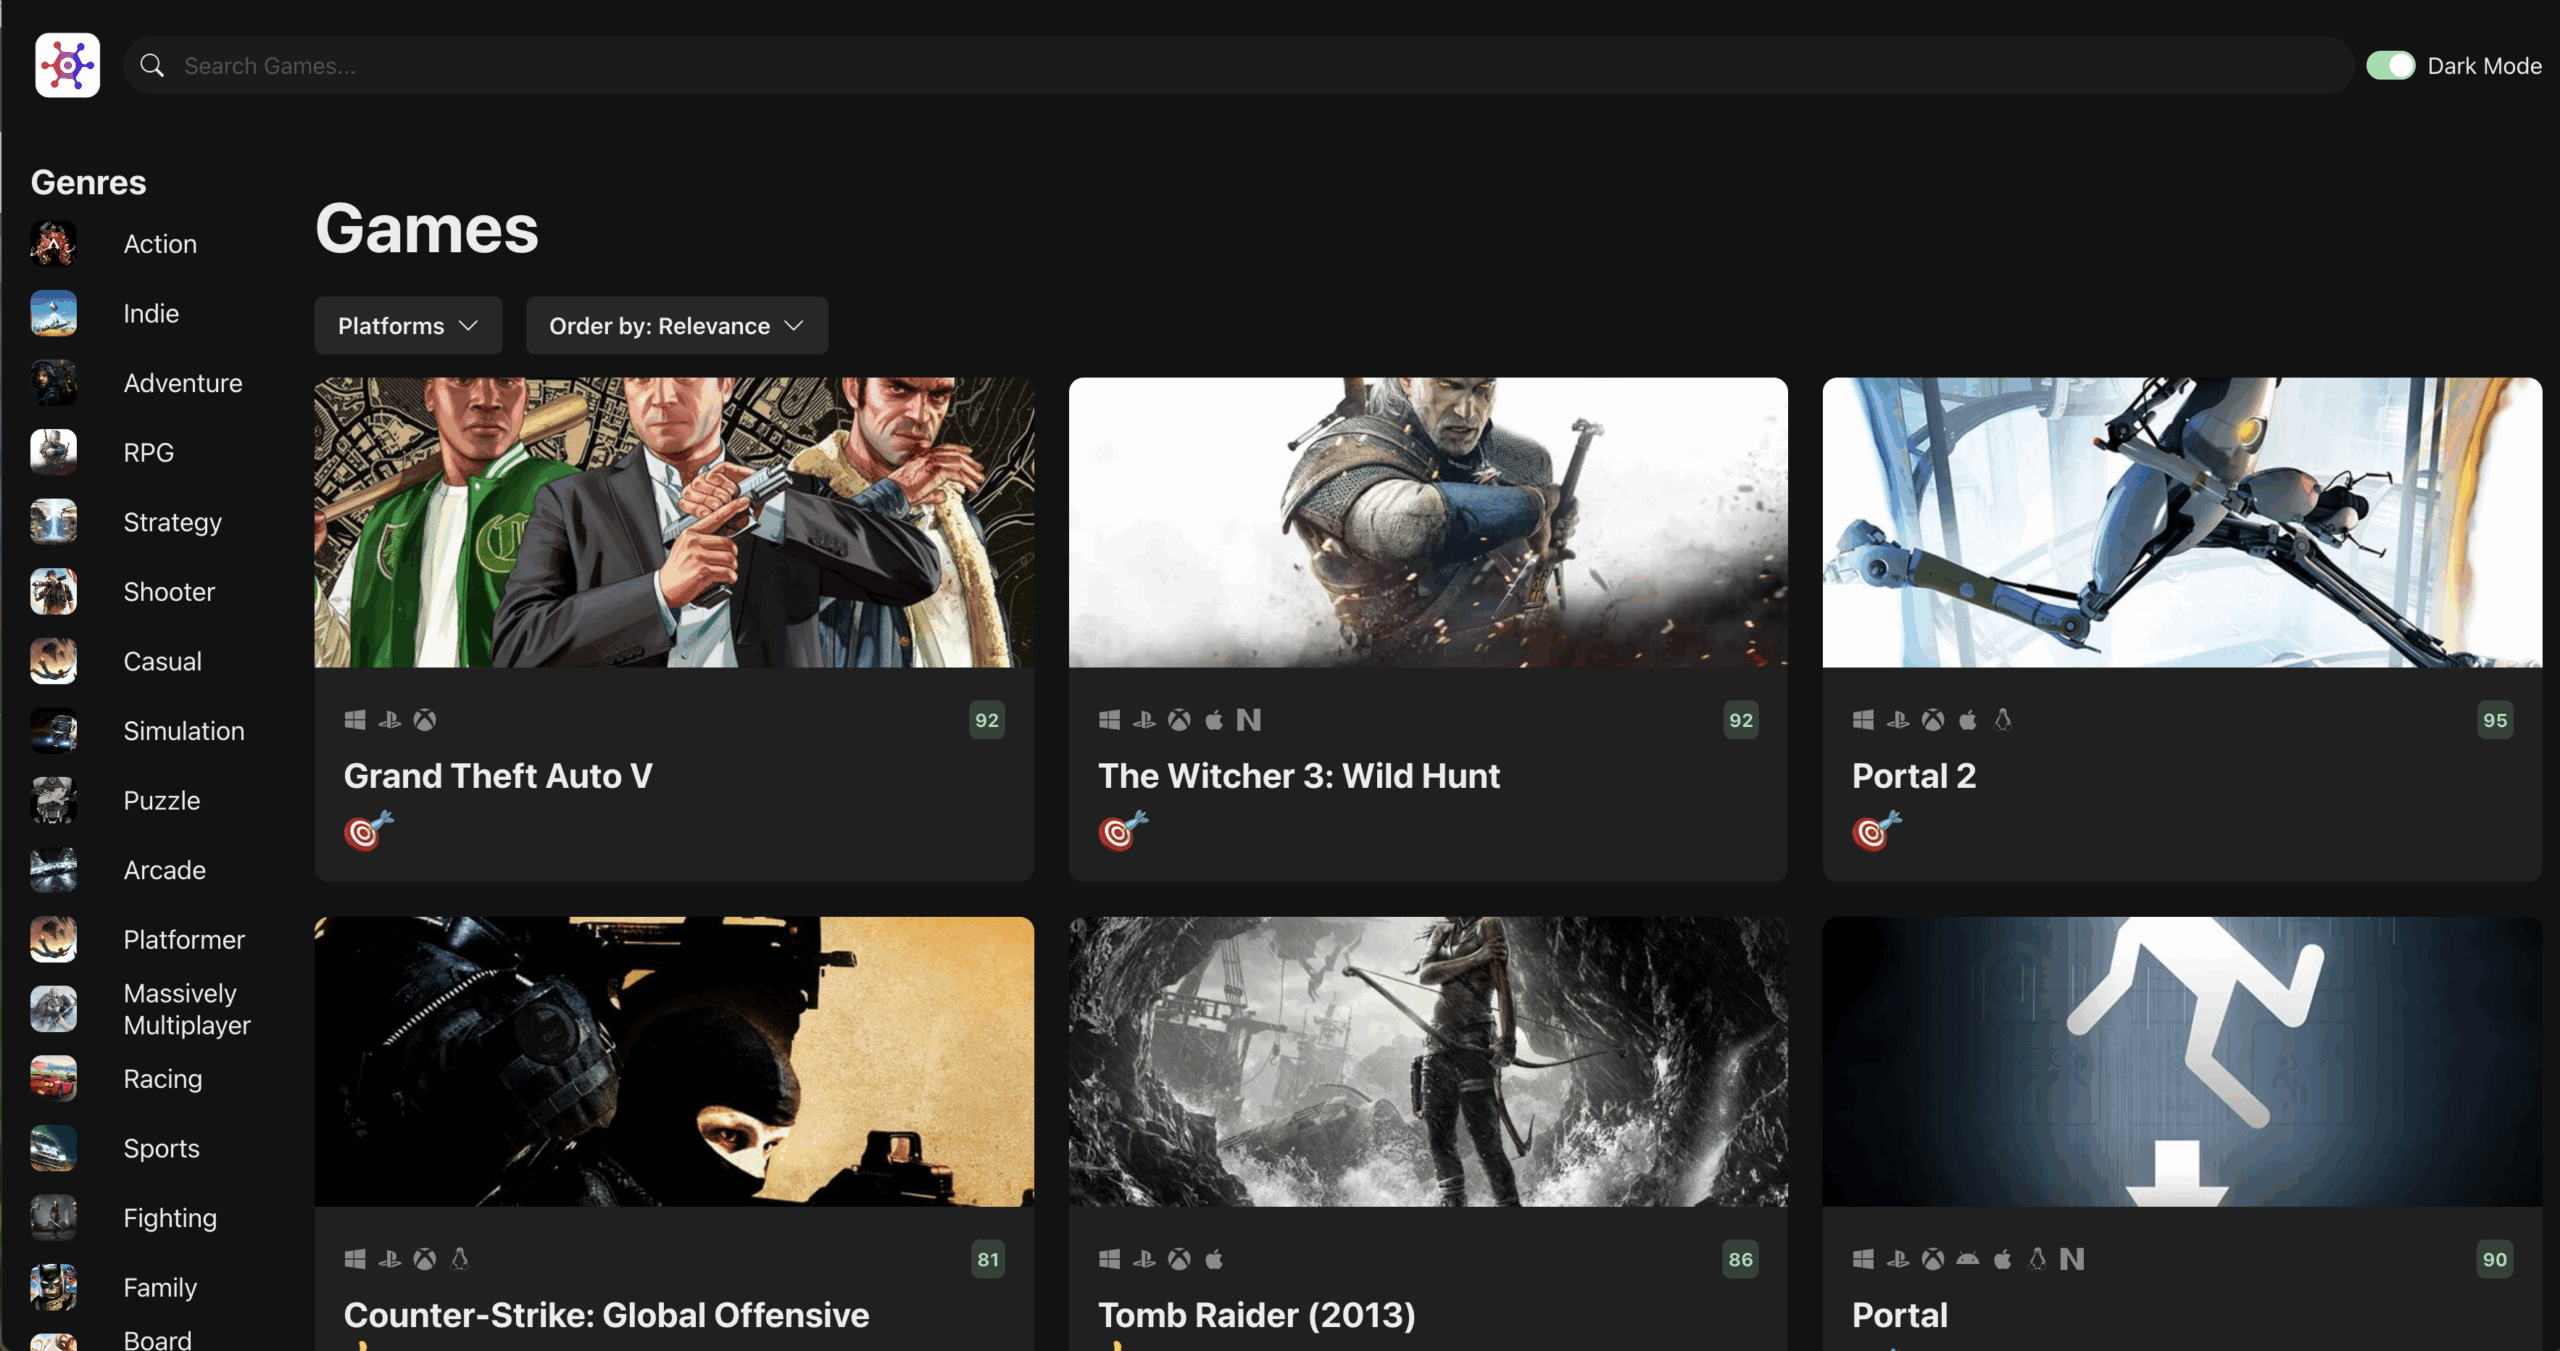Click the Tomb Raider (2013) title
The image size is (2560, 1351).
tap(1257, 1315)
